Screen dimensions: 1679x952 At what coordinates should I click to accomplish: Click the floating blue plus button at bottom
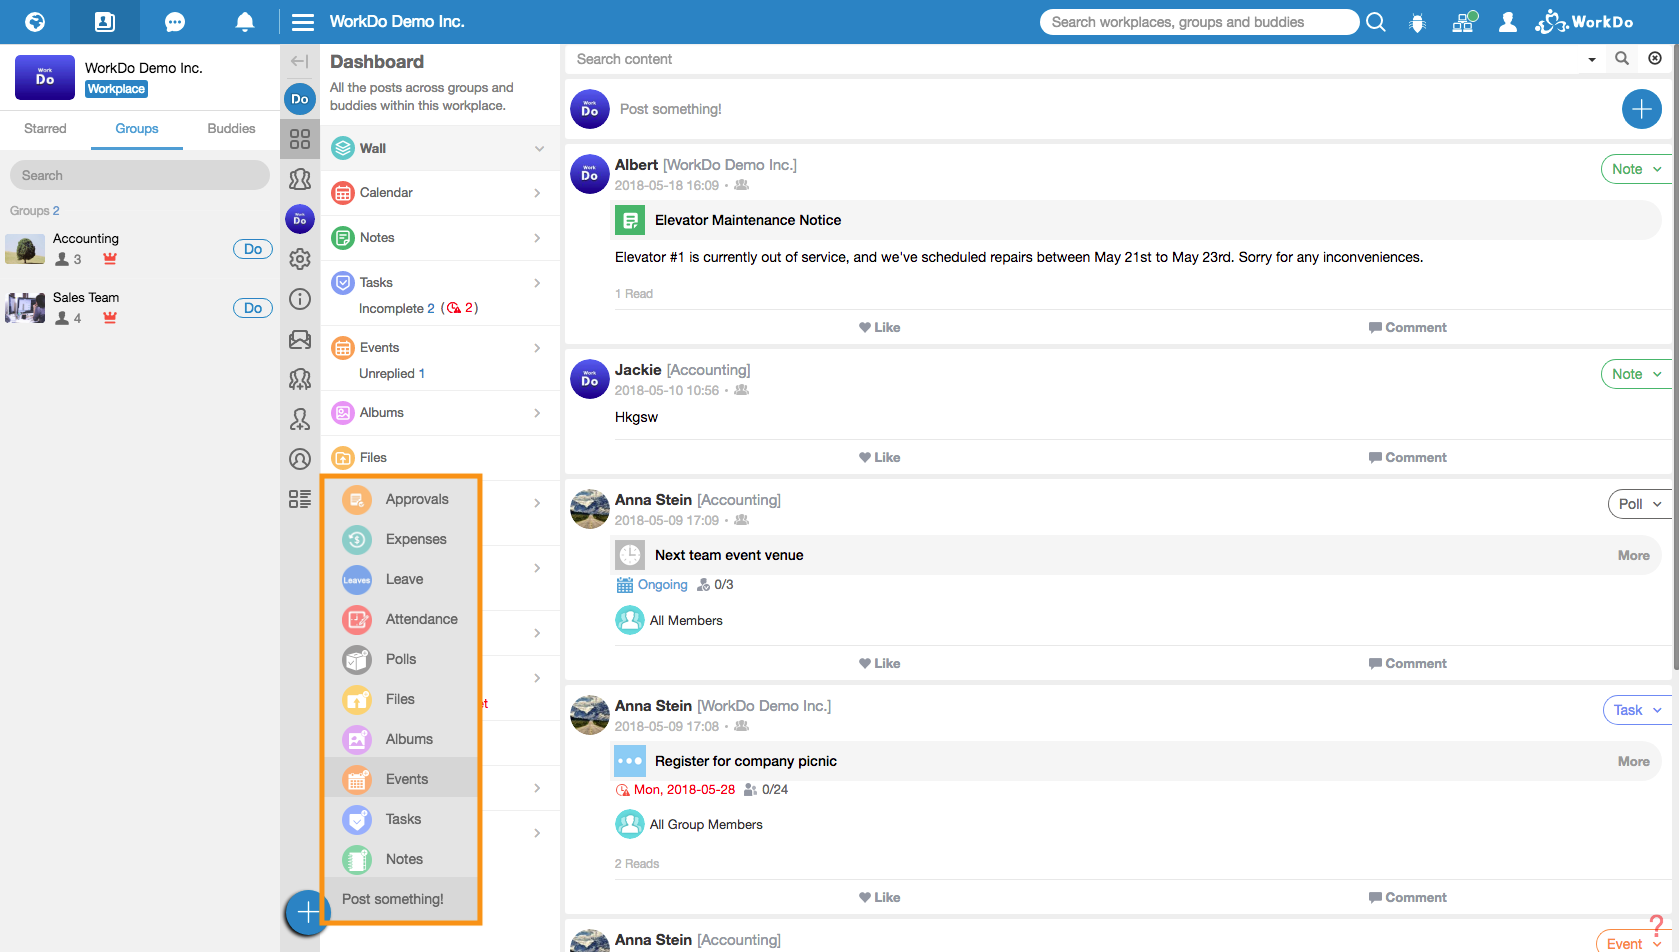coord(308,912)
